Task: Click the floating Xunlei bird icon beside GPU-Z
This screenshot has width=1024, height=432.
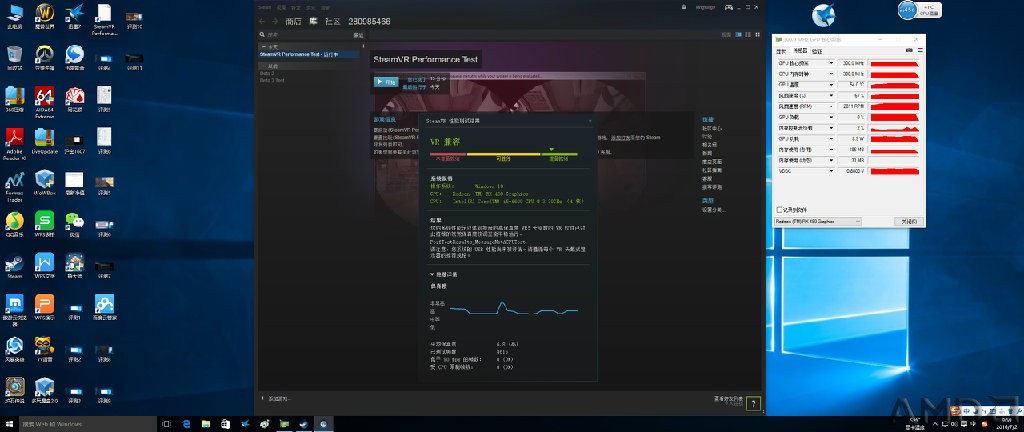Action: (823, 15)
